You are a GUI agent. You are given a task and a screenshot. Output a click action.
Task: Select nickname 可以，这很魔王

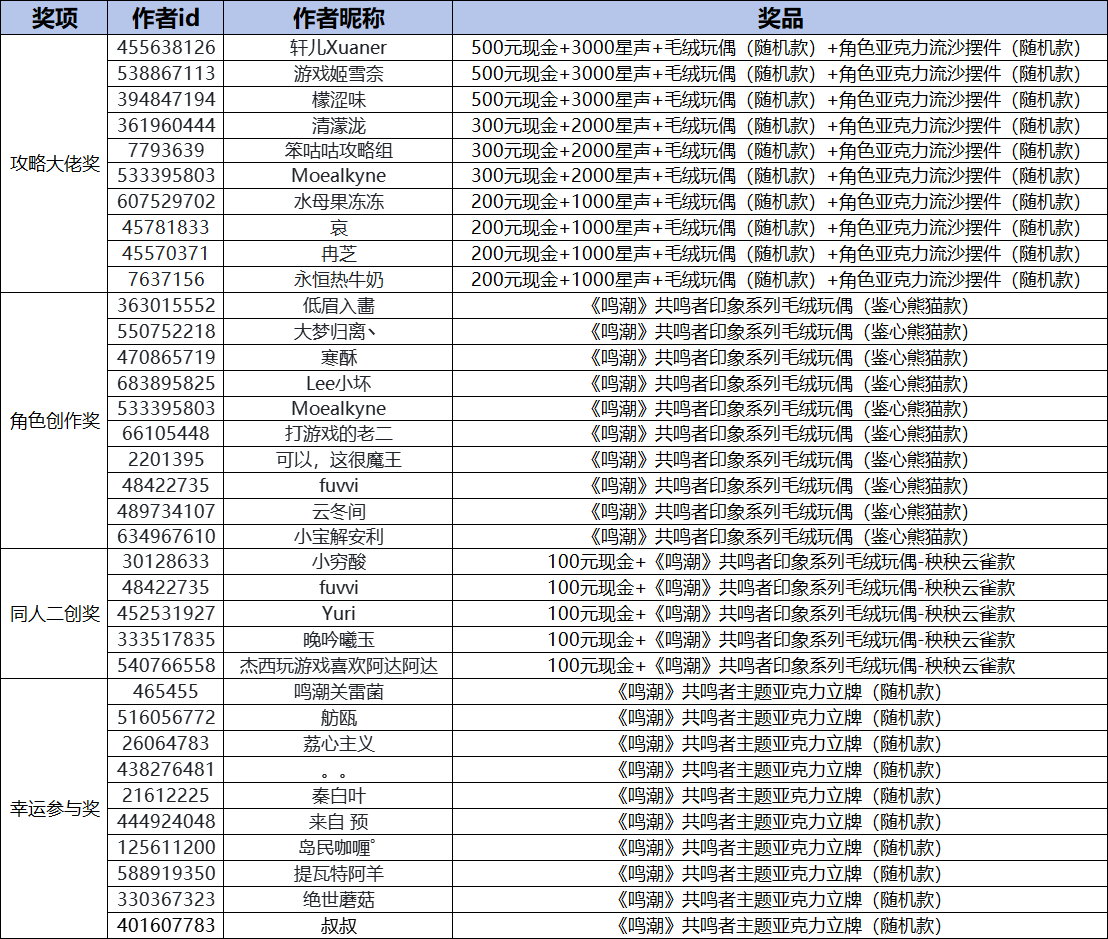point(338,459)
